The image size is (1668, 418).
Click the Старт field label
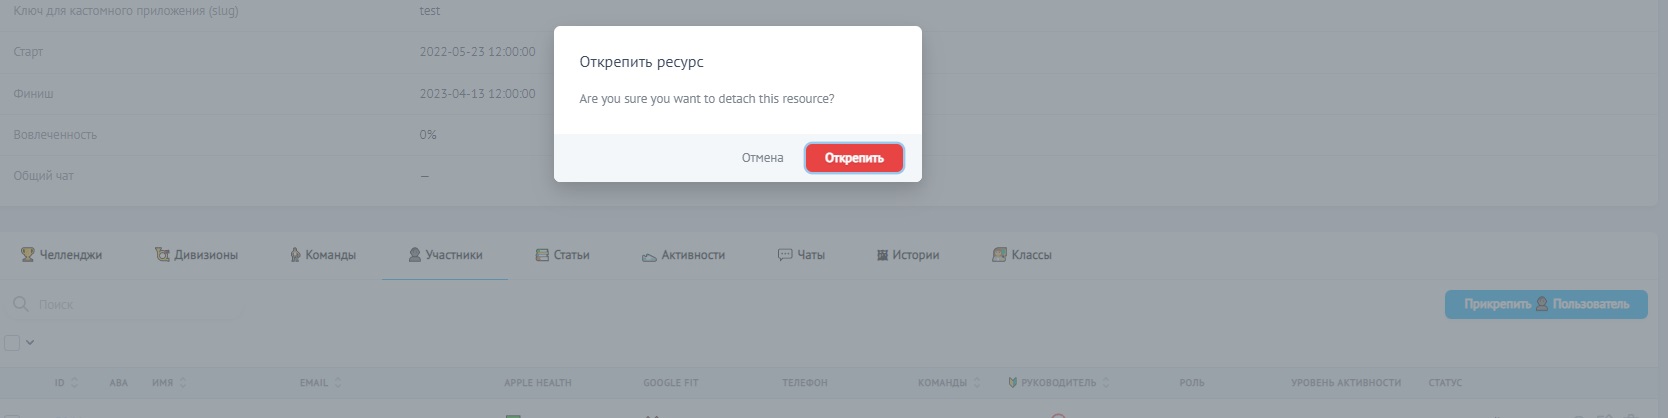point(28,52)
